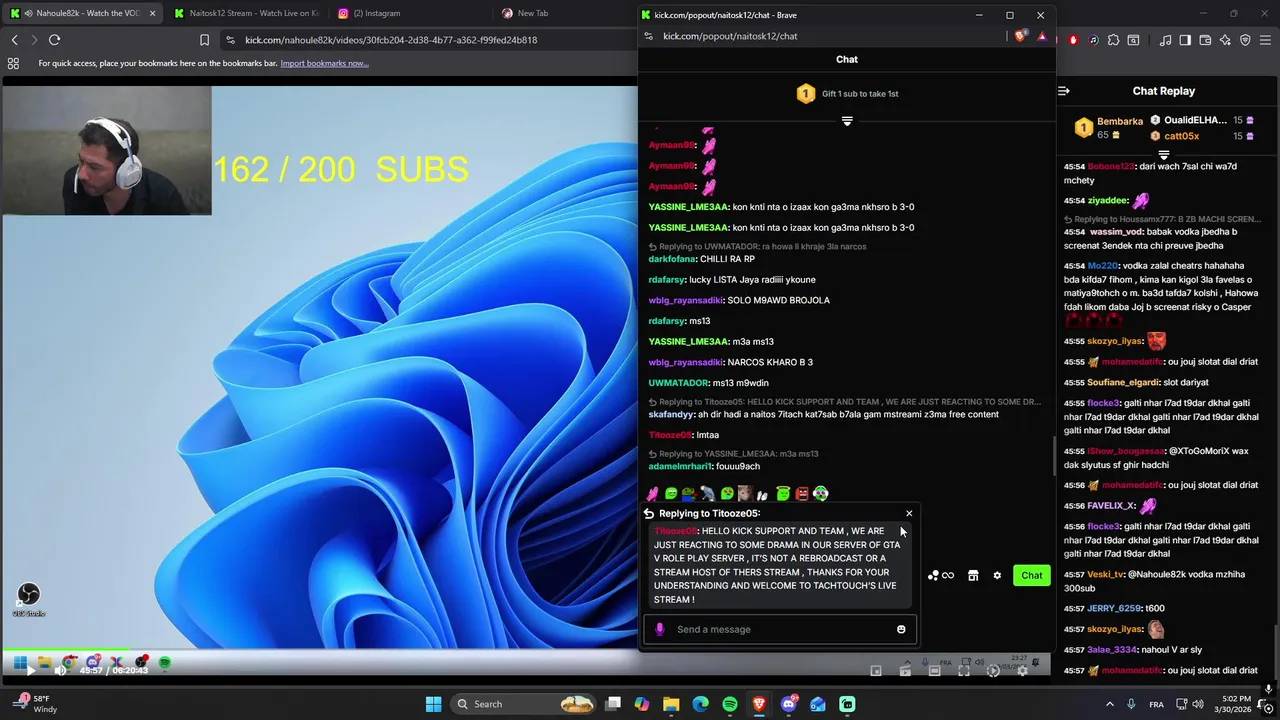Open Brave VPN shield icon
The height and width of the screenshot is (720, 1280).
1245,40
